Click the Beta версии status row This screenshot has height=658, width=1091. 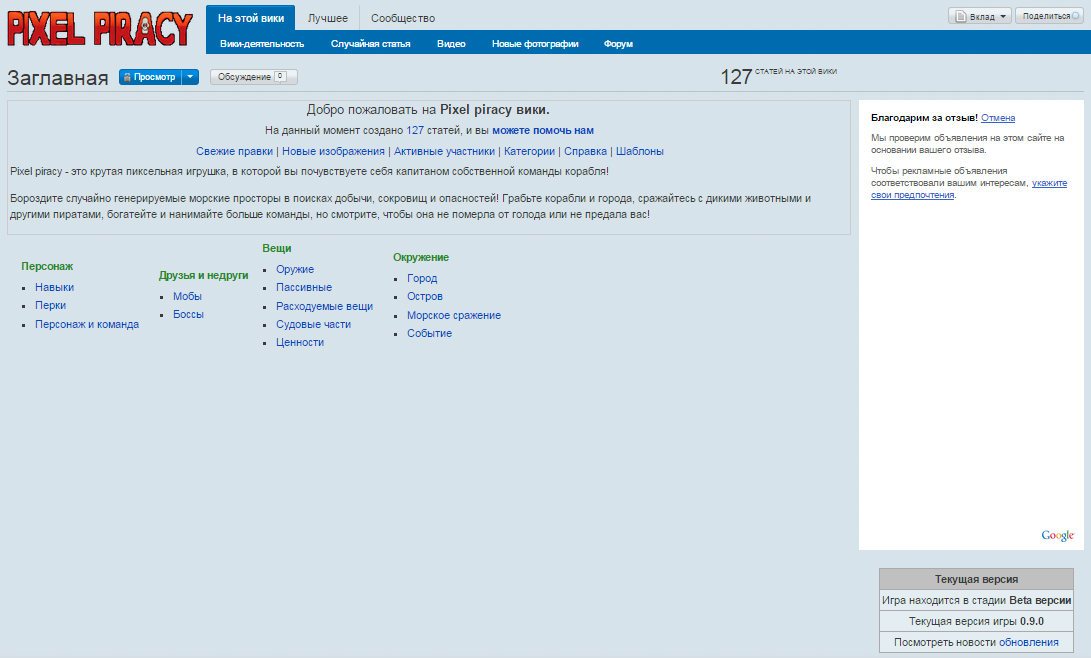pyautogui.click(x=976, y=600)
